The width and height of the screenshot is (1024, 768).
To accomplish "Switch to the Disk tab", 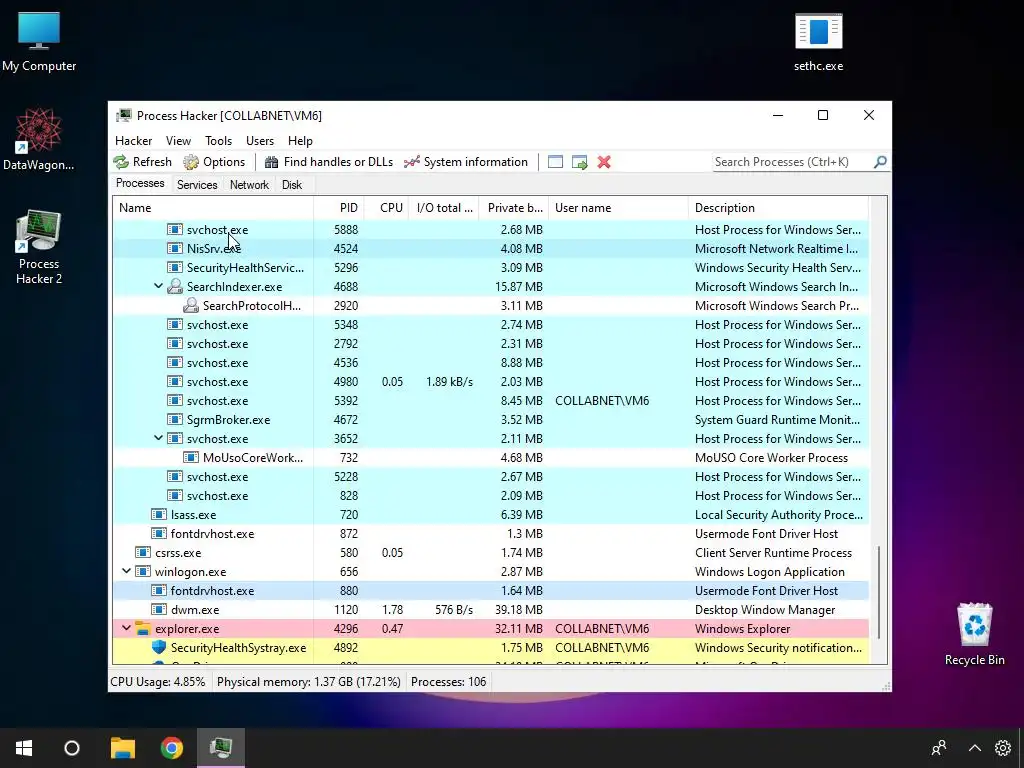I will click(292, 185).
